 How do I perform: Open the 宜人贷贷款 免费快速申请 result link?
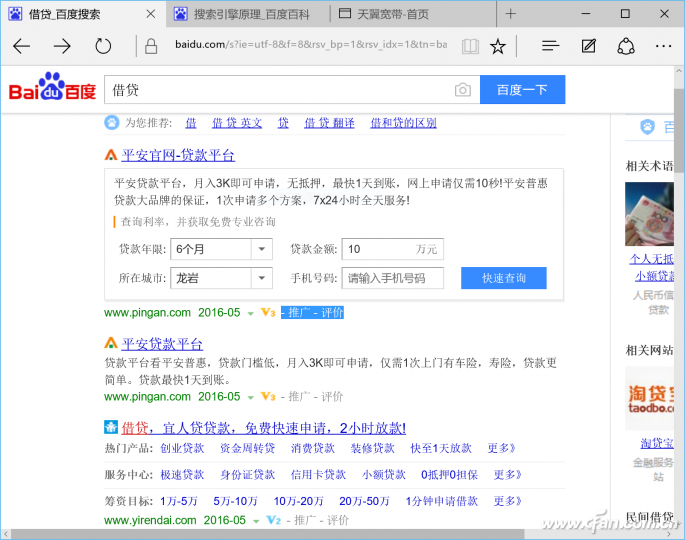pos(263,428)
